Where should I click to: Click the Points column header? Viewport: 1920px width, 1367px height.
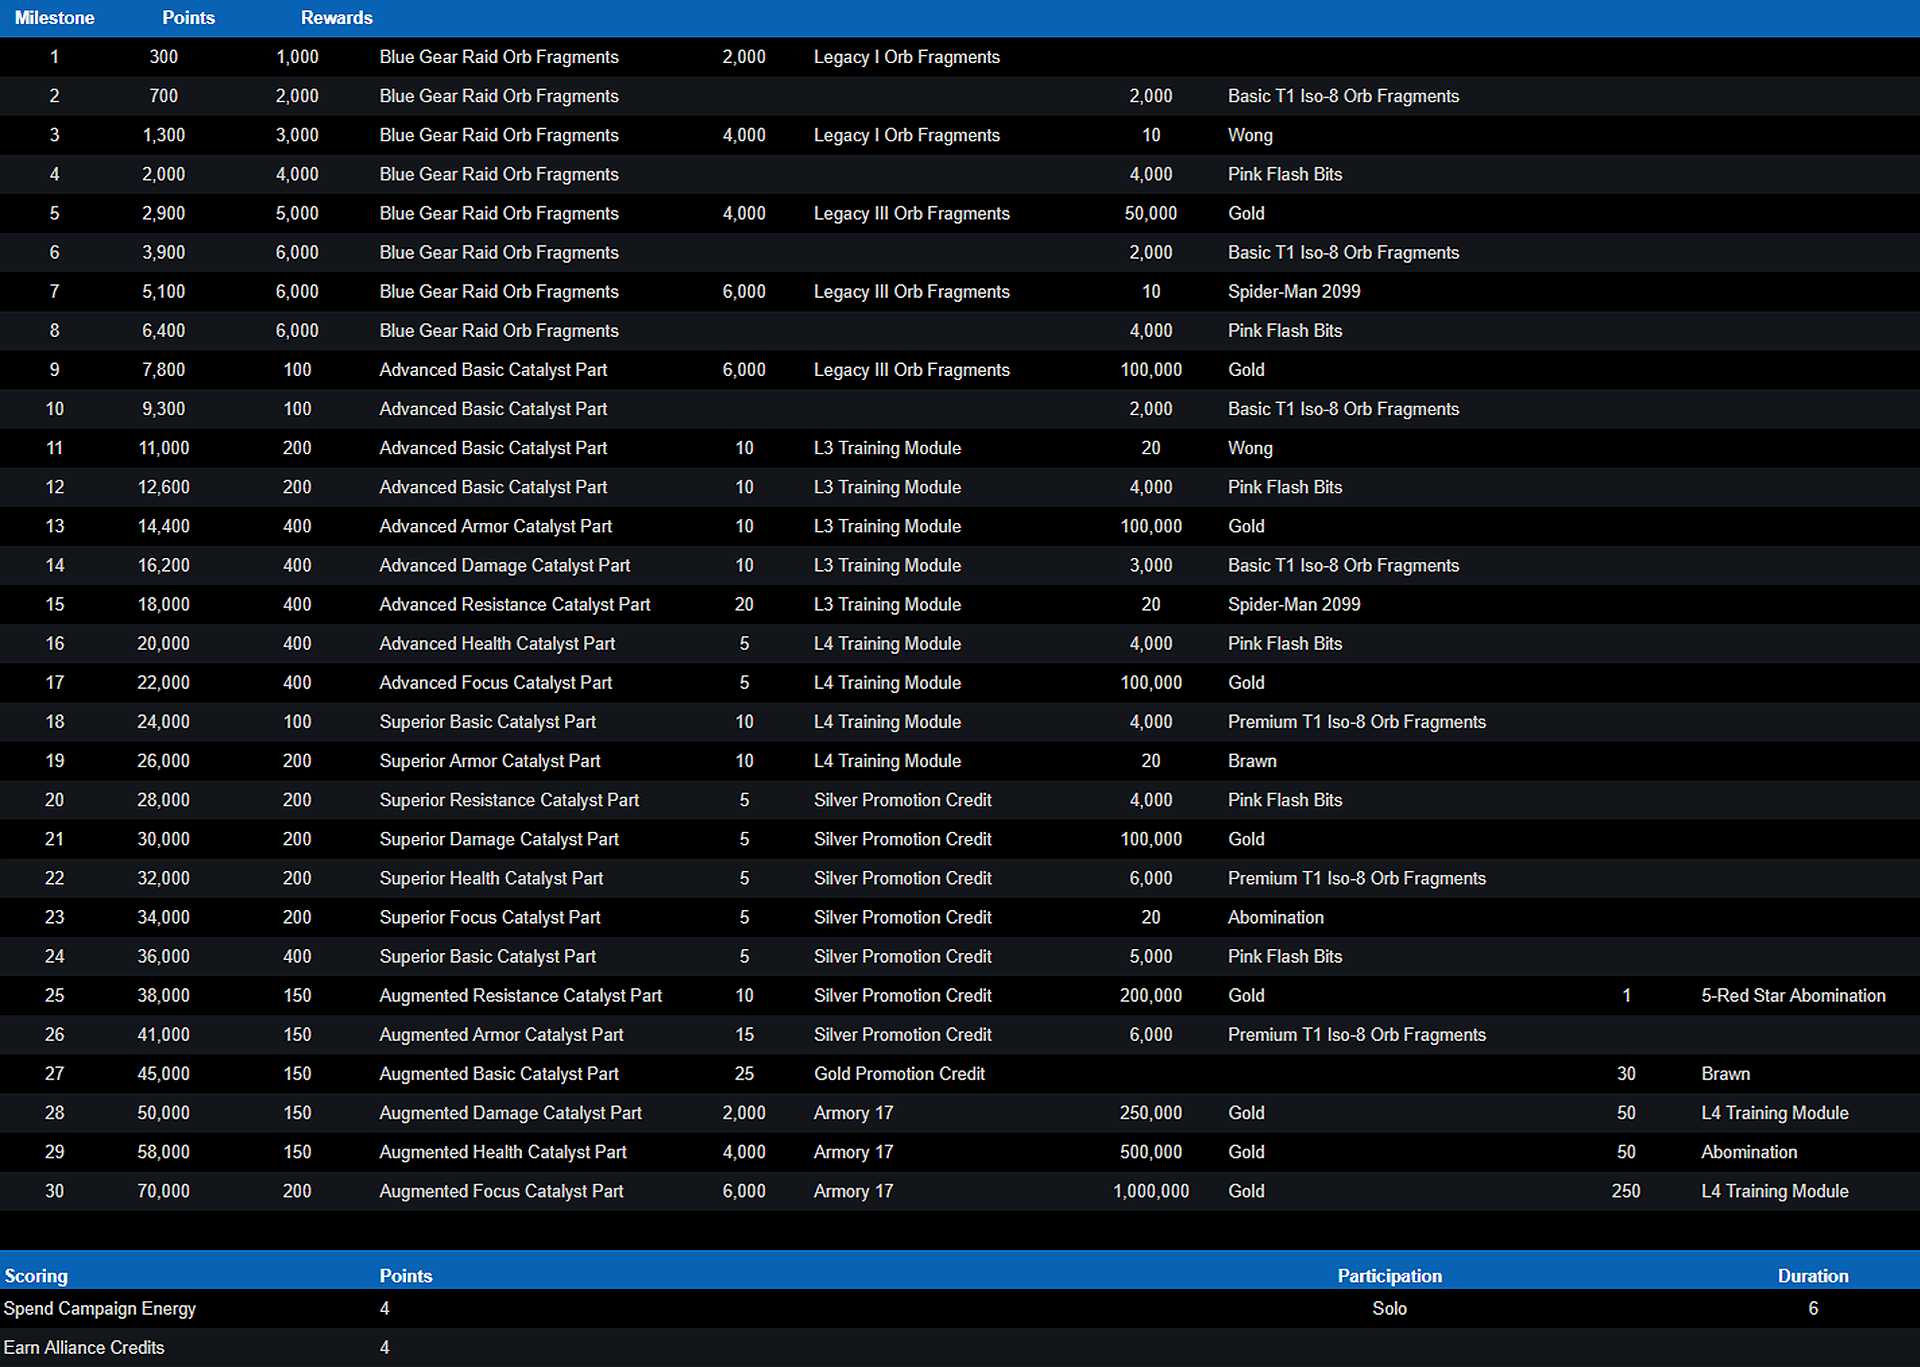point(188,18)
